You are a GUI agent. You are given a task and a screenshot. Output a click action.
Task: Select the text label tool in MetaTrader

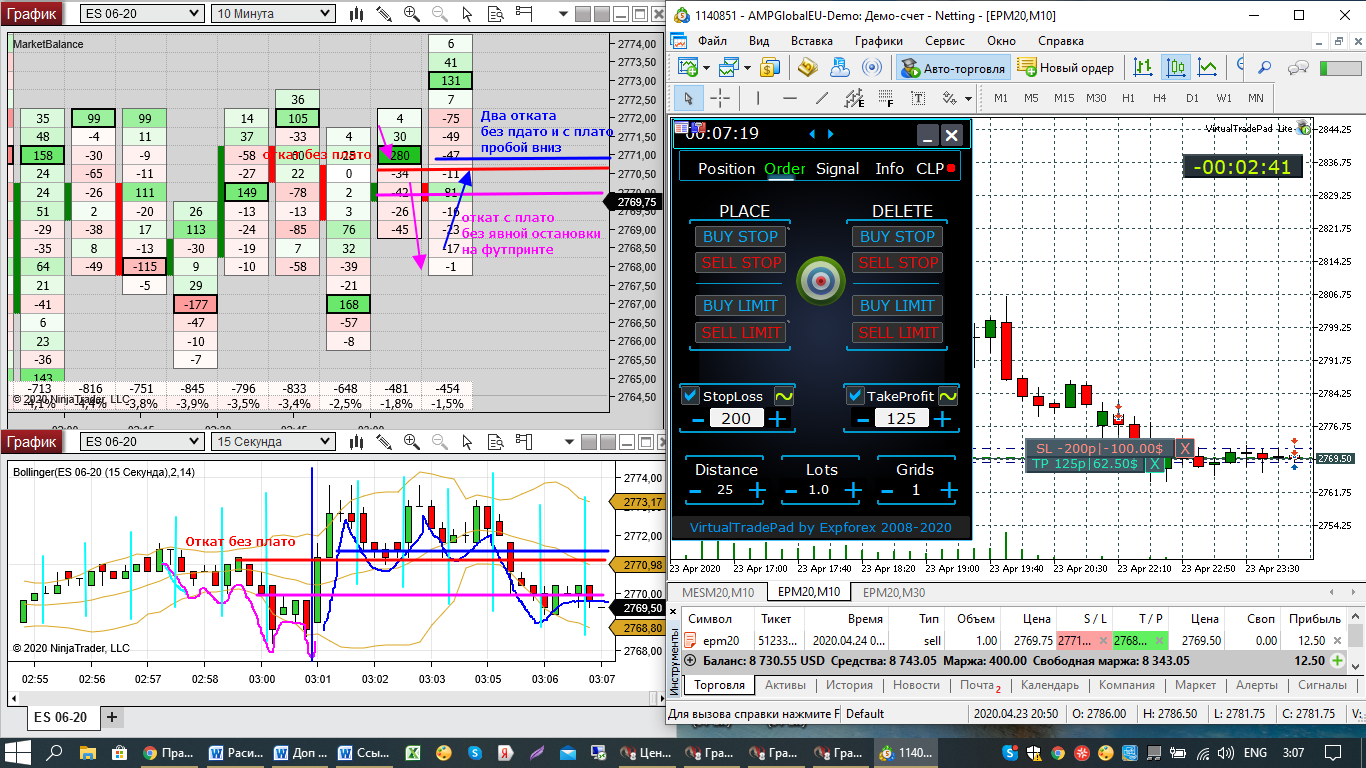(x=918, y=98)
